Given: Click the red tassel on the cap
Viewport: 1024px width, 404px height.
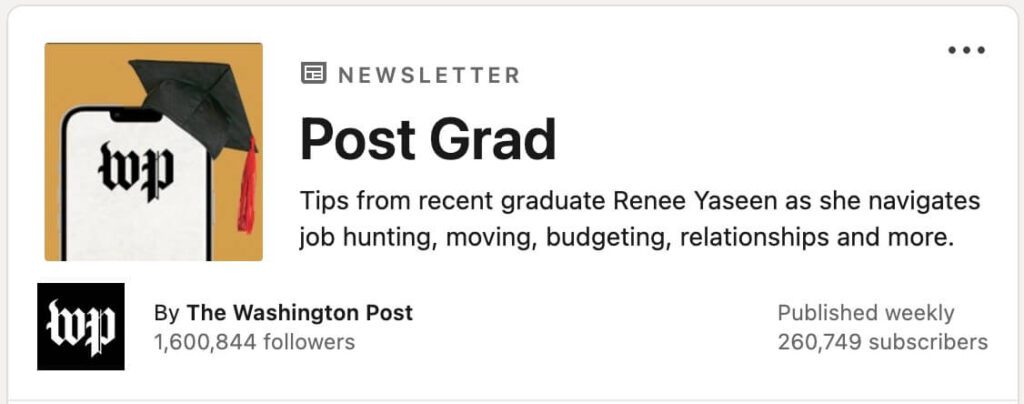Looking at the screenshot, I should tap(247, 190).
